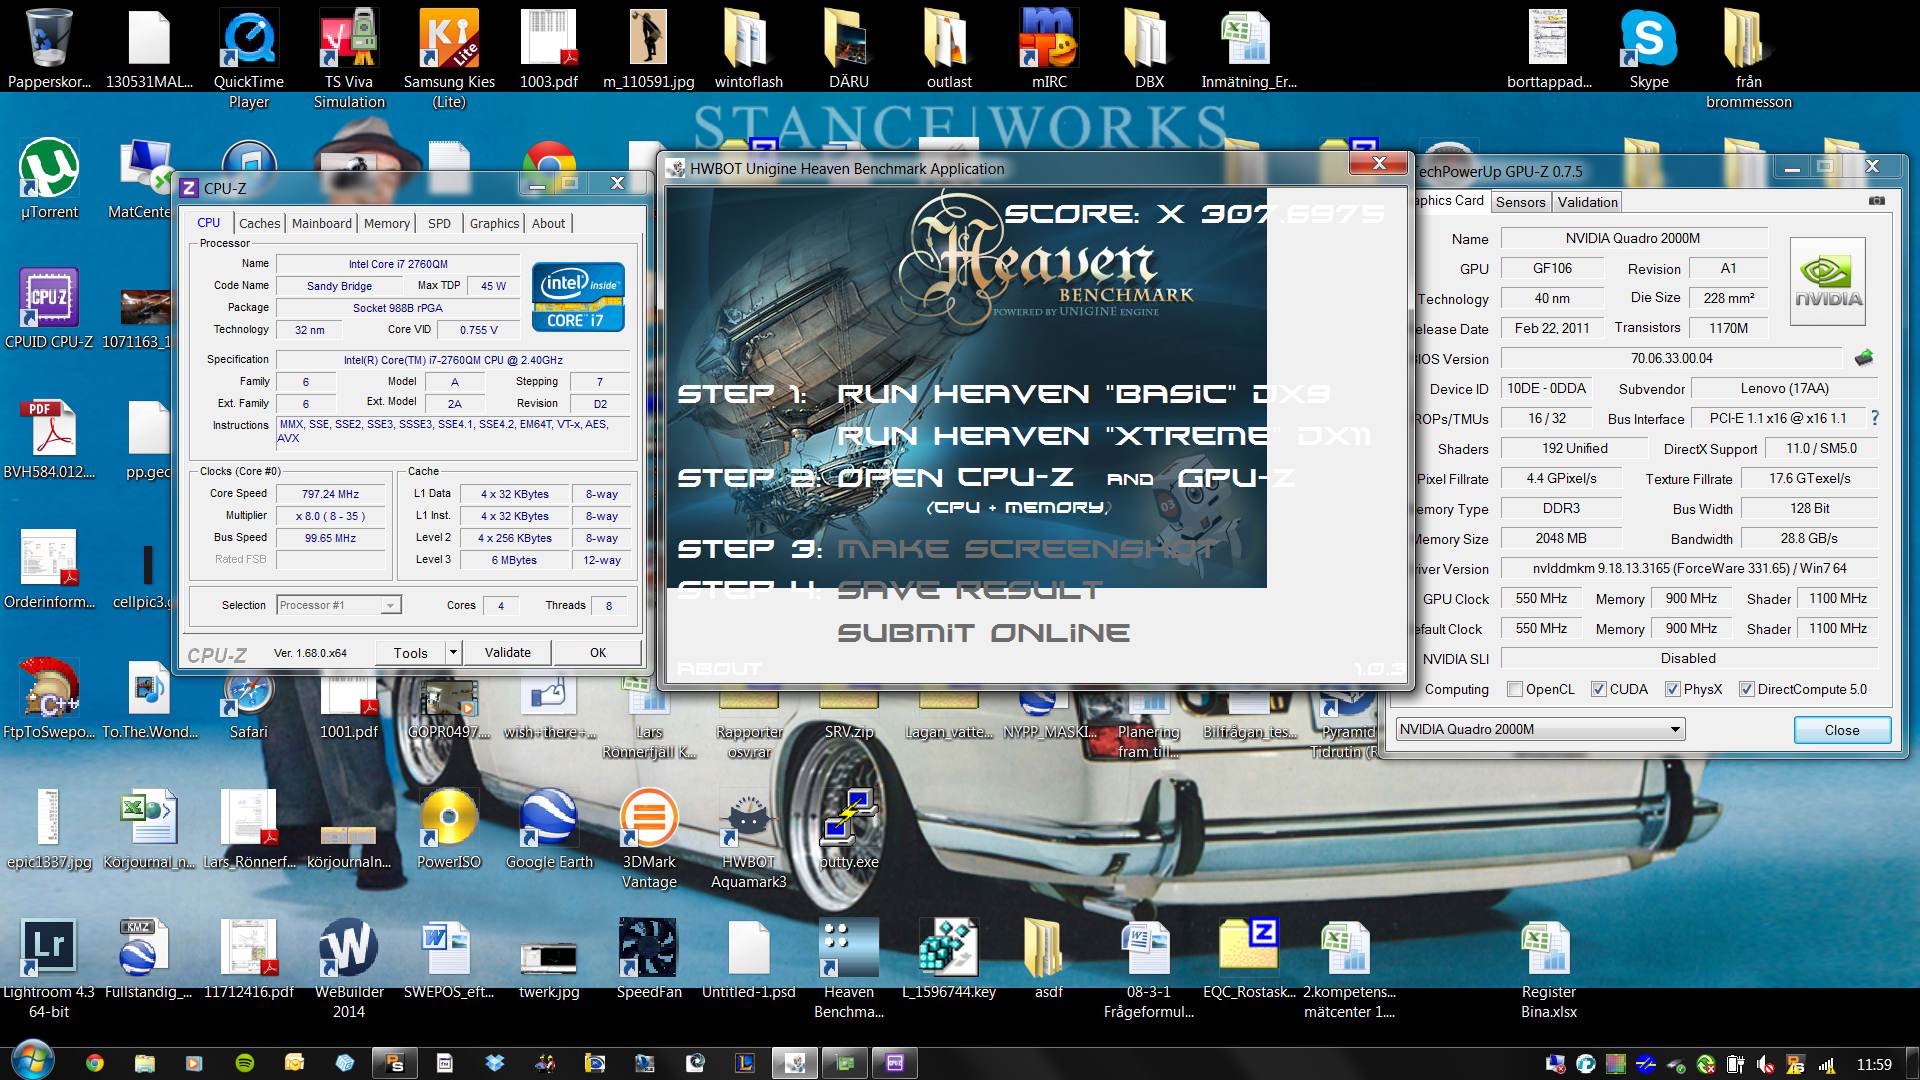1920x1080 pixels.
Task: Switch to the Graphics tab in CPU-Z
Action: pyautogui.click(x=495, y=223)
